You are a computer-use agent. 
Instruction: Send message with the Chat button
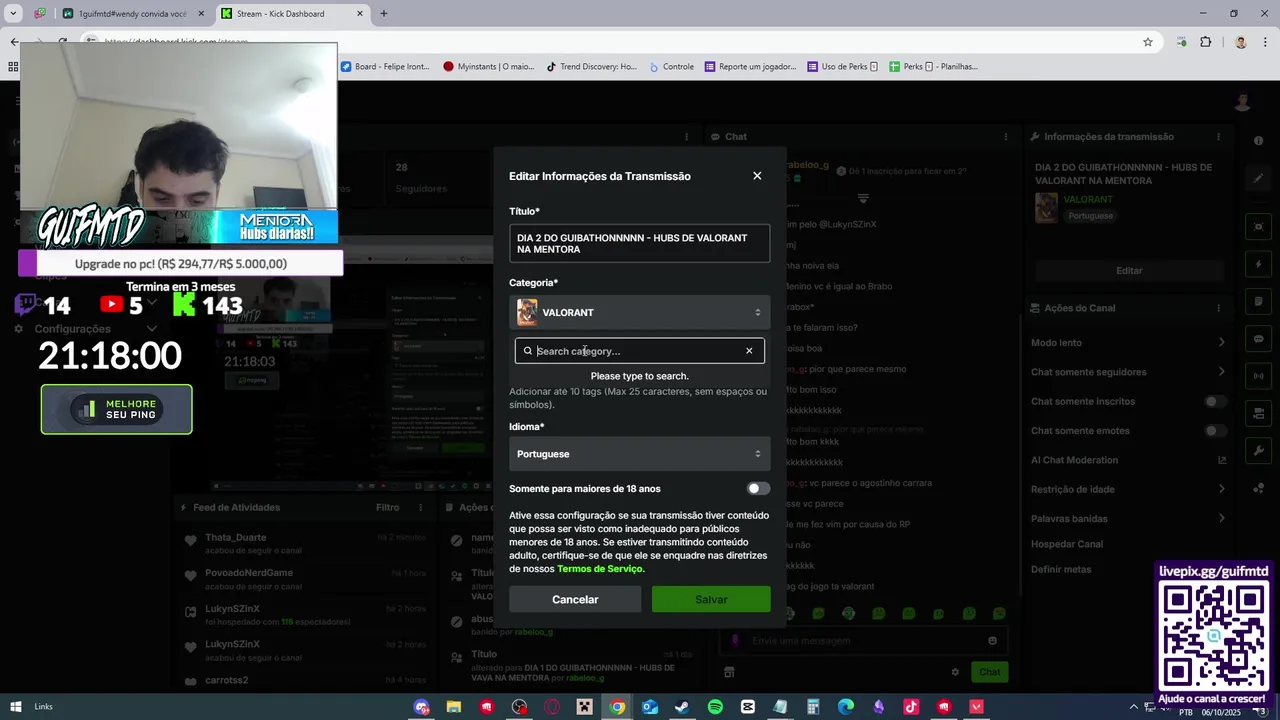tap(989, 672)
